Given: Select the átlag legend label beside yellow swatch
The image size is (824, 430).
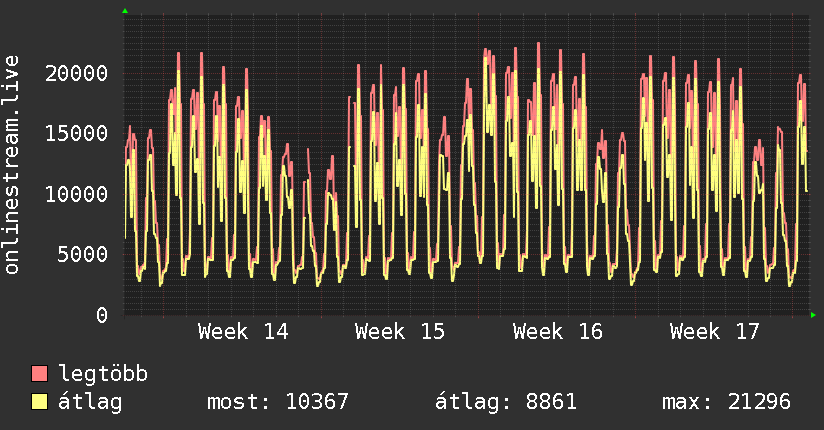Looking at the screenshot, I should [90, 402].
